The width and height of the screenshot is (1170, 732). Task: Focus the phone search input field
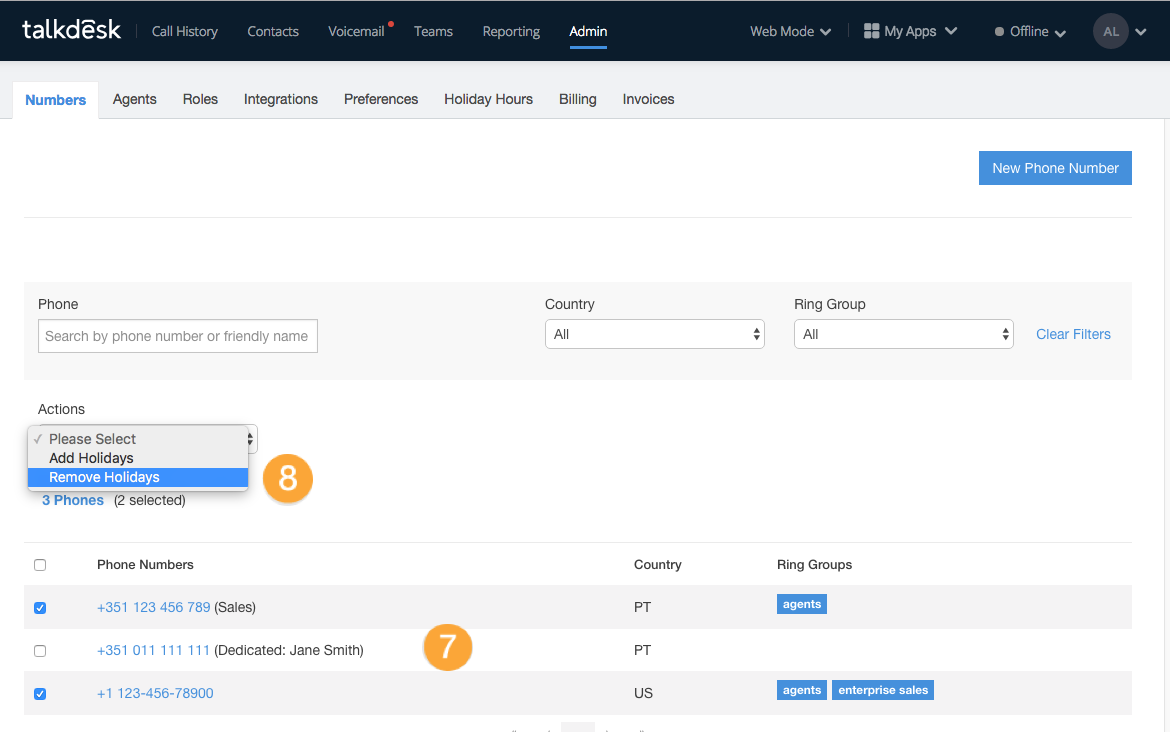coord(178,336)
